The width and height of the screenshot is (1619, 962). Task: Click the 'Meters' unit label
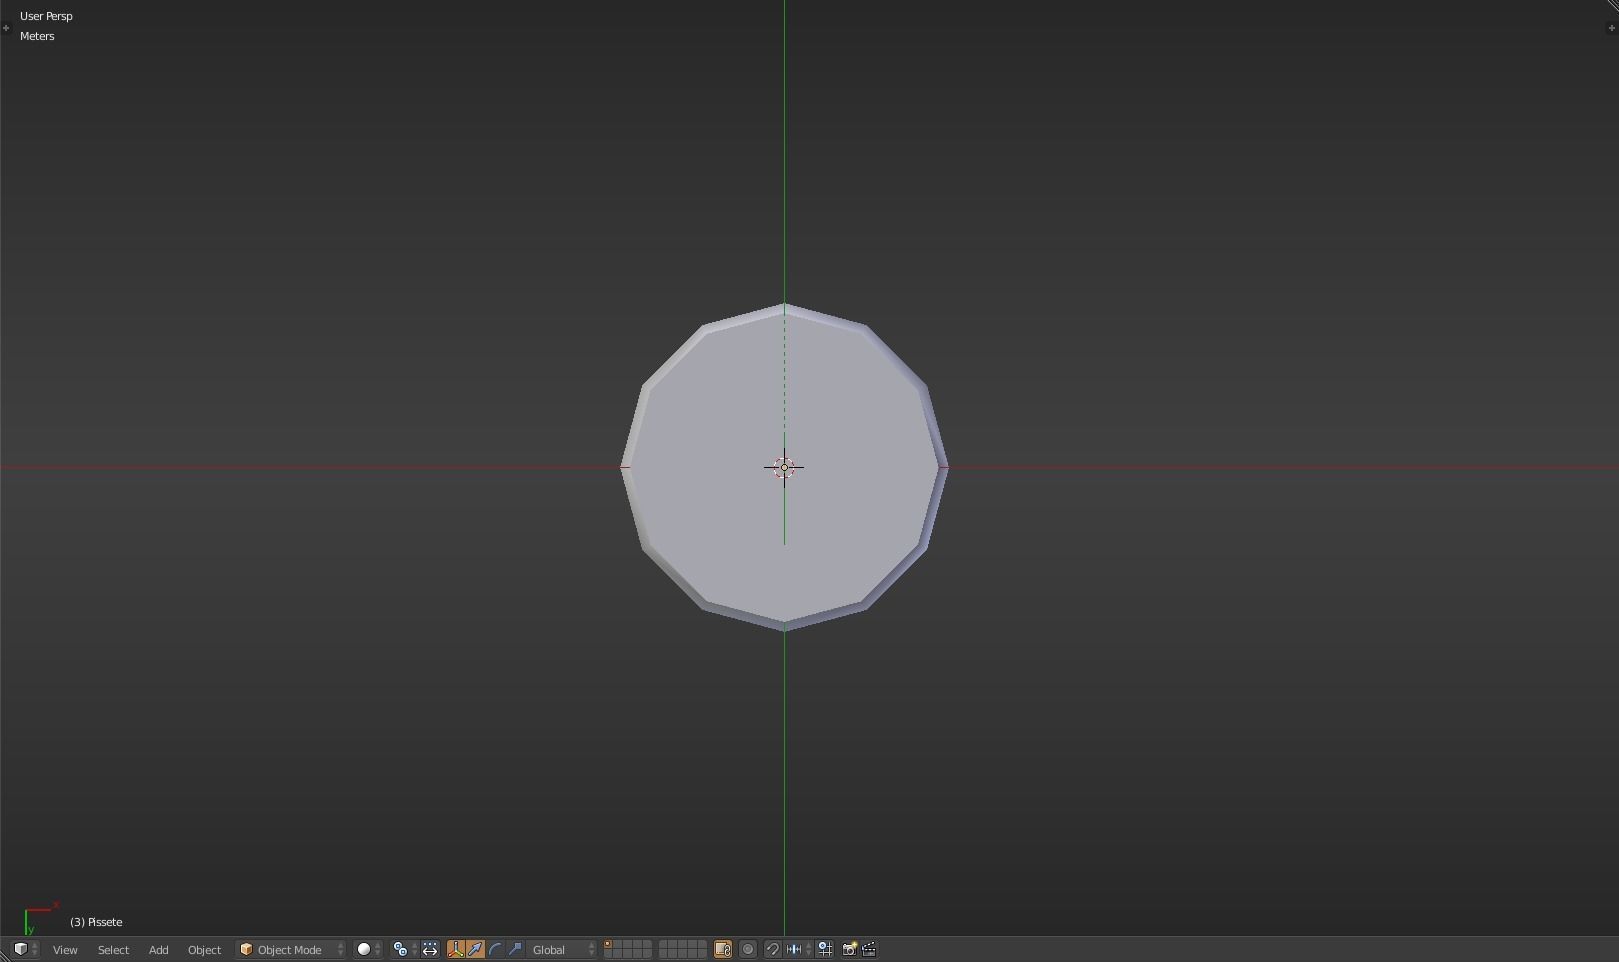pos(37,36)
